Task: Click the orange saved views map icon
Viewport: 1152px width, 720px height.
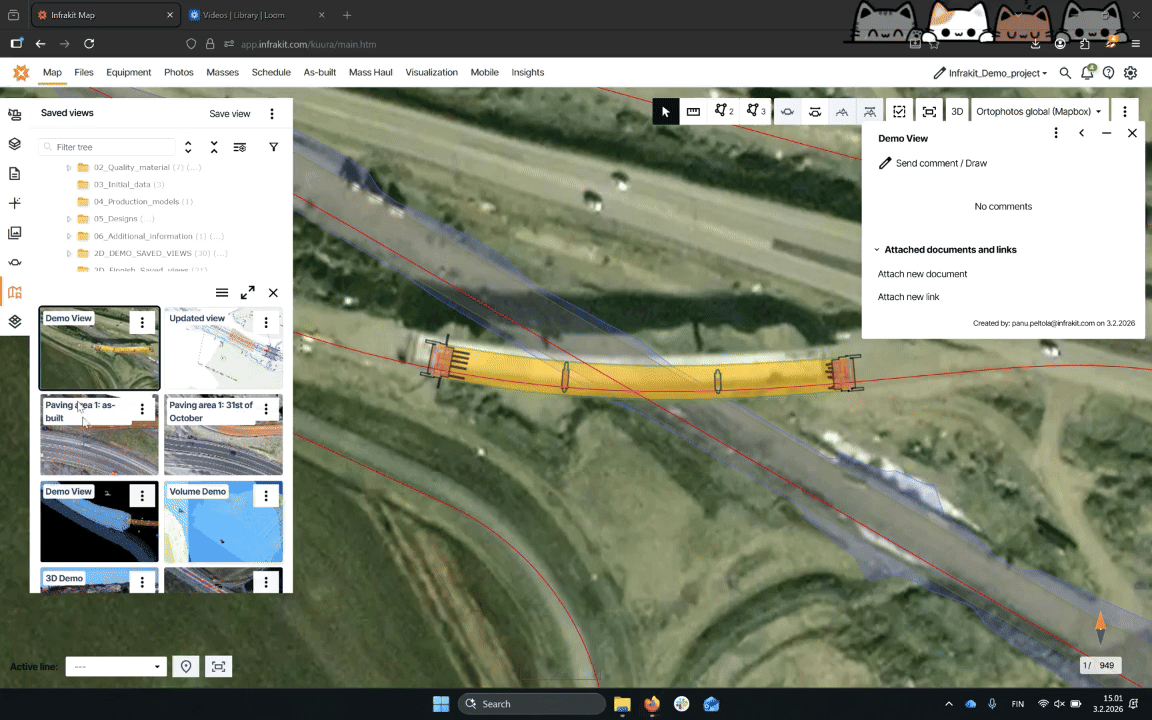Action: (x=15, y=292)
